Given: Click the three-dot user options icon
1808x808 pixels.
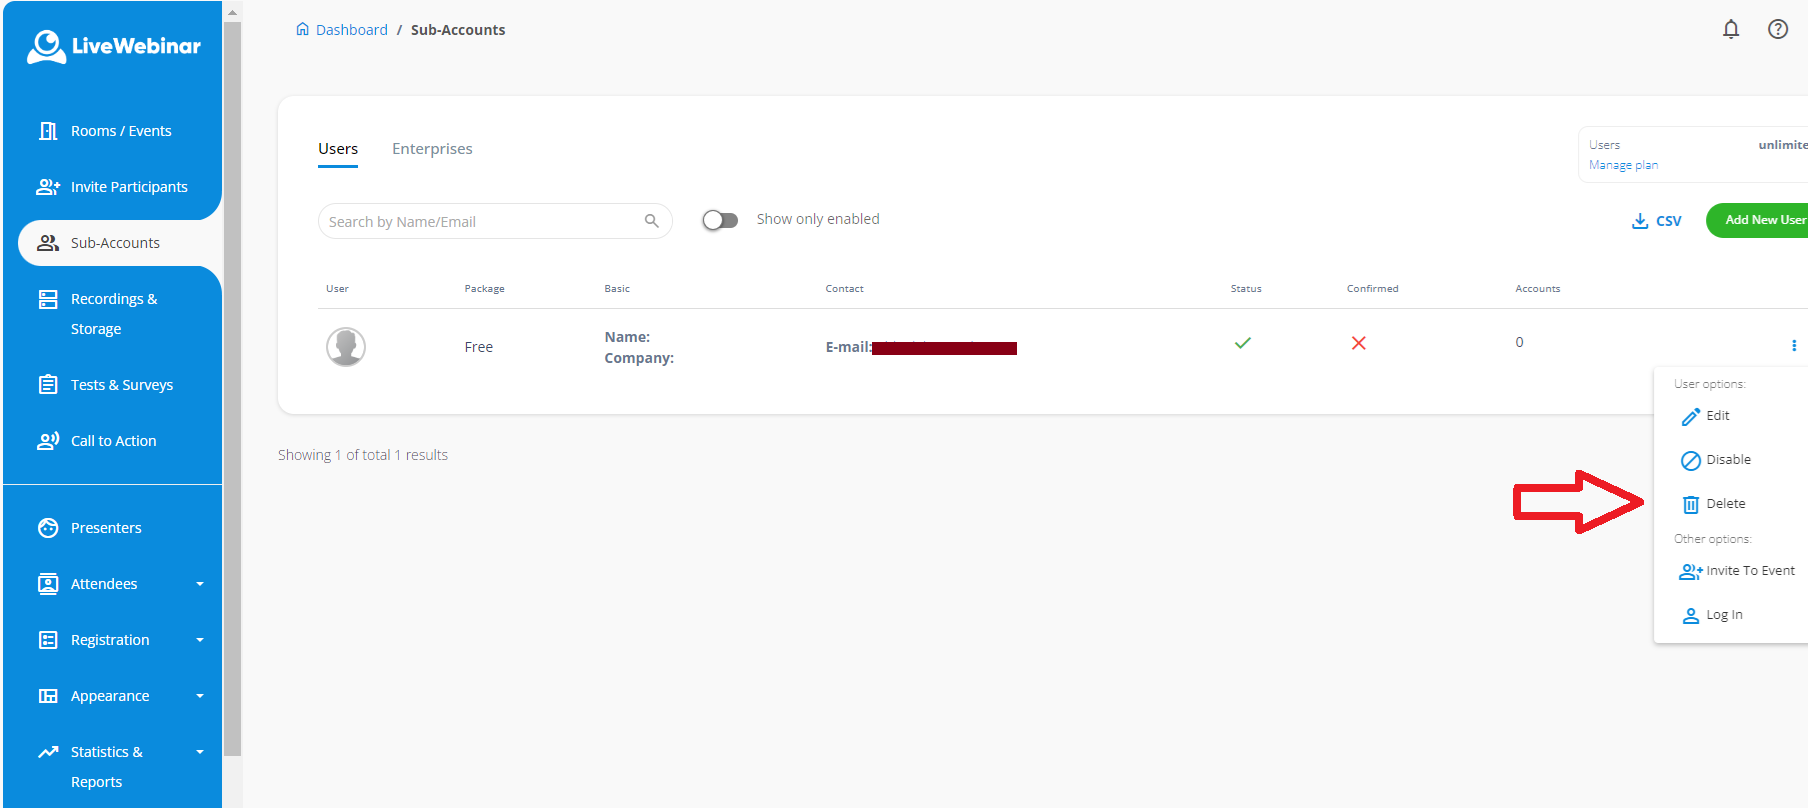Looking at the screenshot, I should coord(1793,345).
